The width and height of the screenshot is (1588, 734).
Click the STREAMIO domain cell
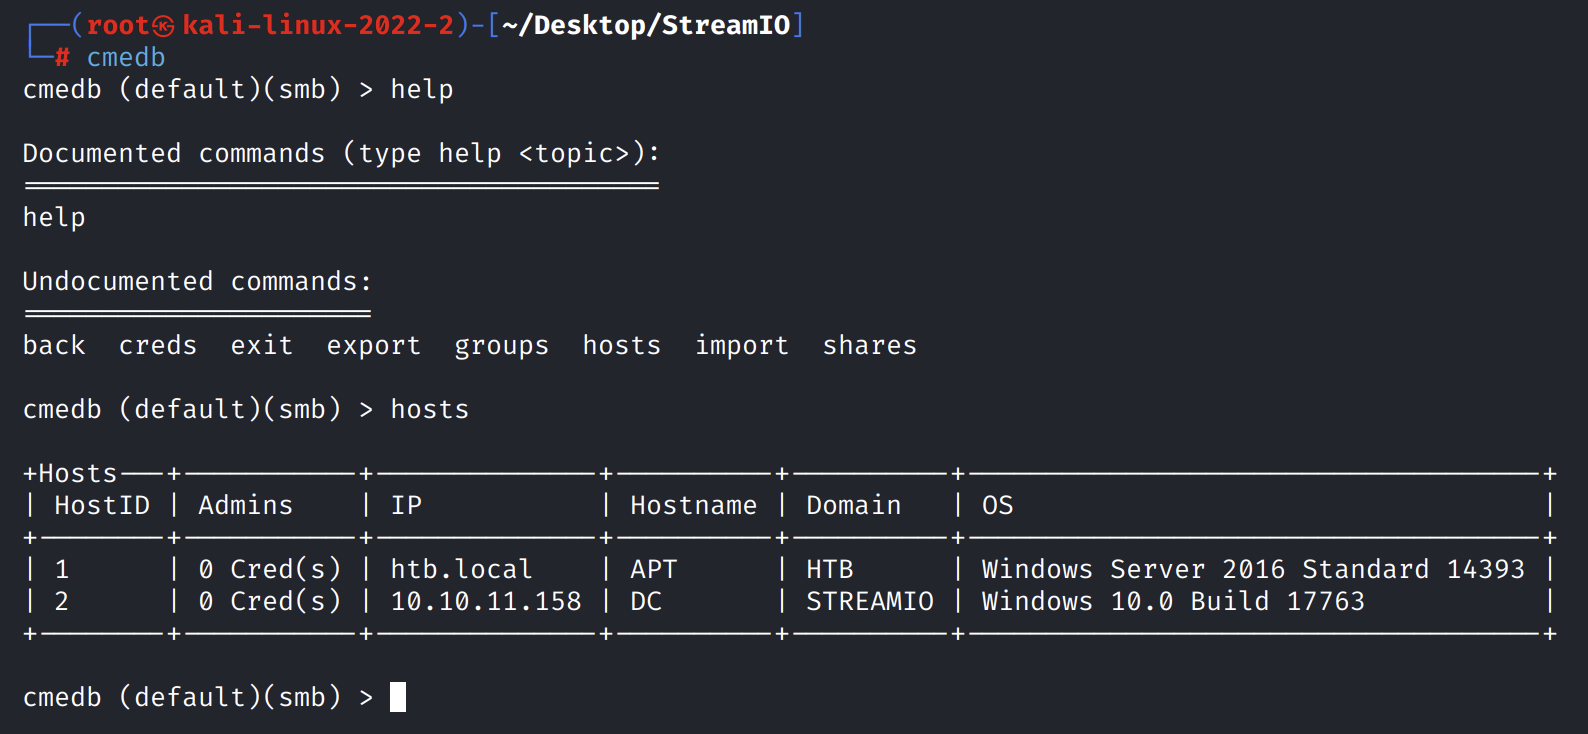[869, 601]
